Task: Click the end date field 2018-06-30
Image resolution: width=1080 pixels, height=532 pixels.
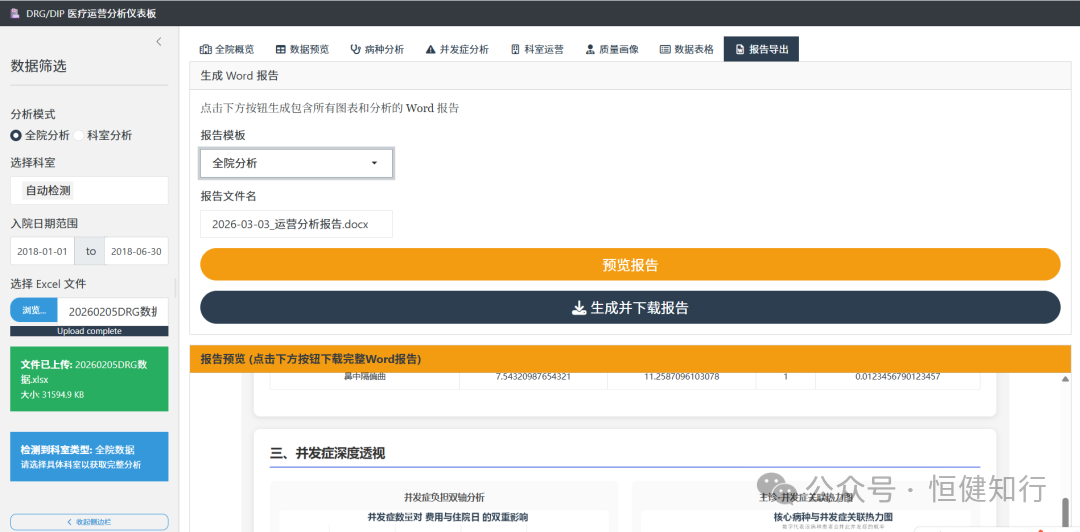Action: [x=136, y=251]
